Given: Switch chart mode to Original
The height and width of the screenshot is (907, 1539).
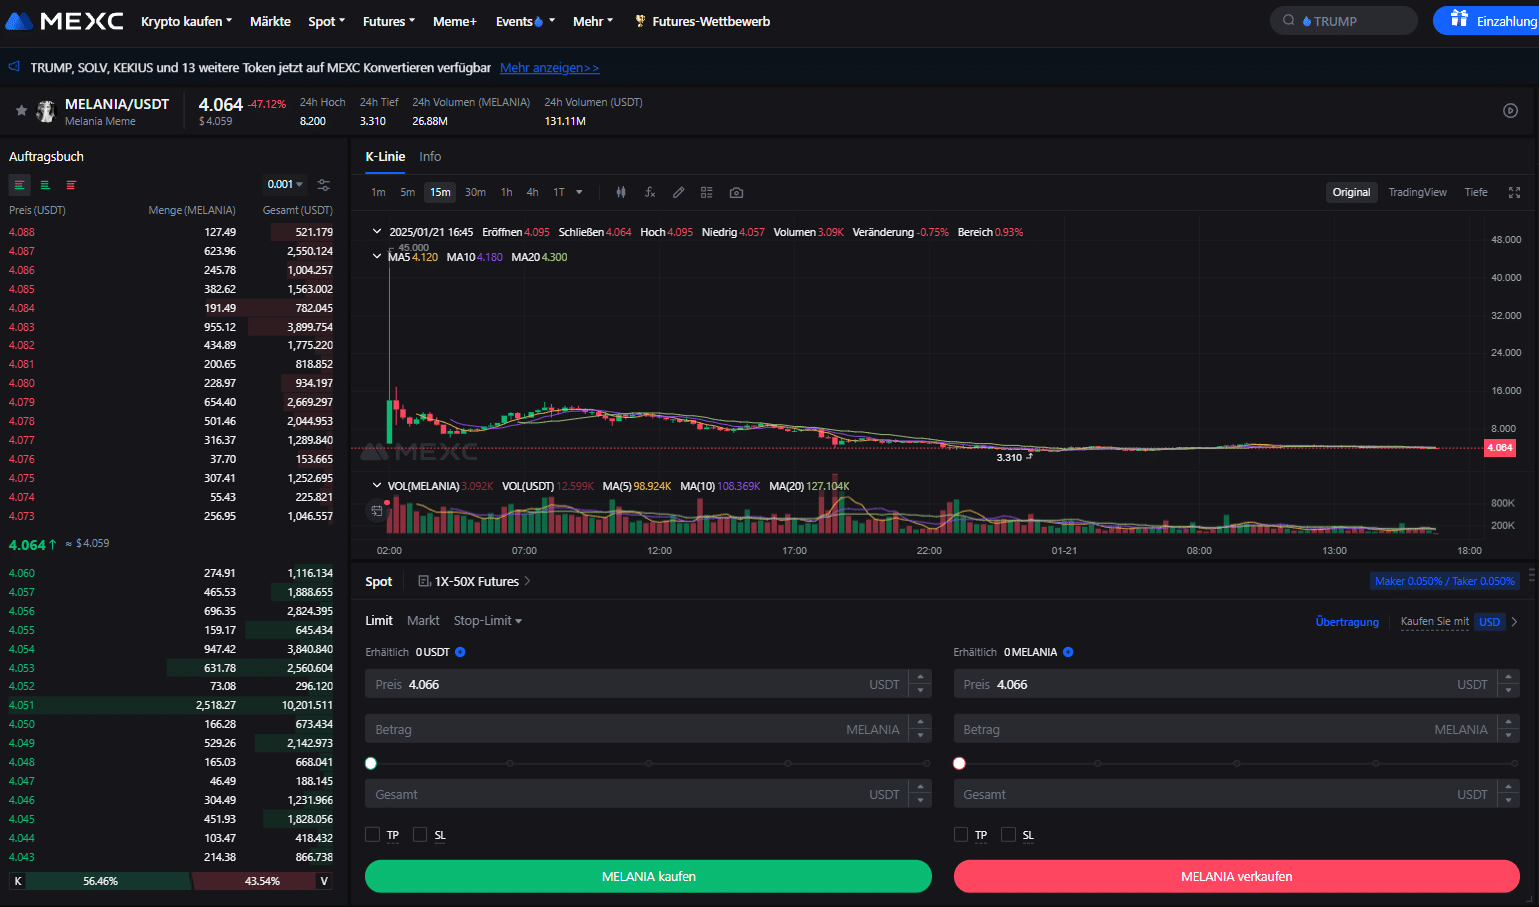Looking at the screenshot, I should pos(1351,192).
